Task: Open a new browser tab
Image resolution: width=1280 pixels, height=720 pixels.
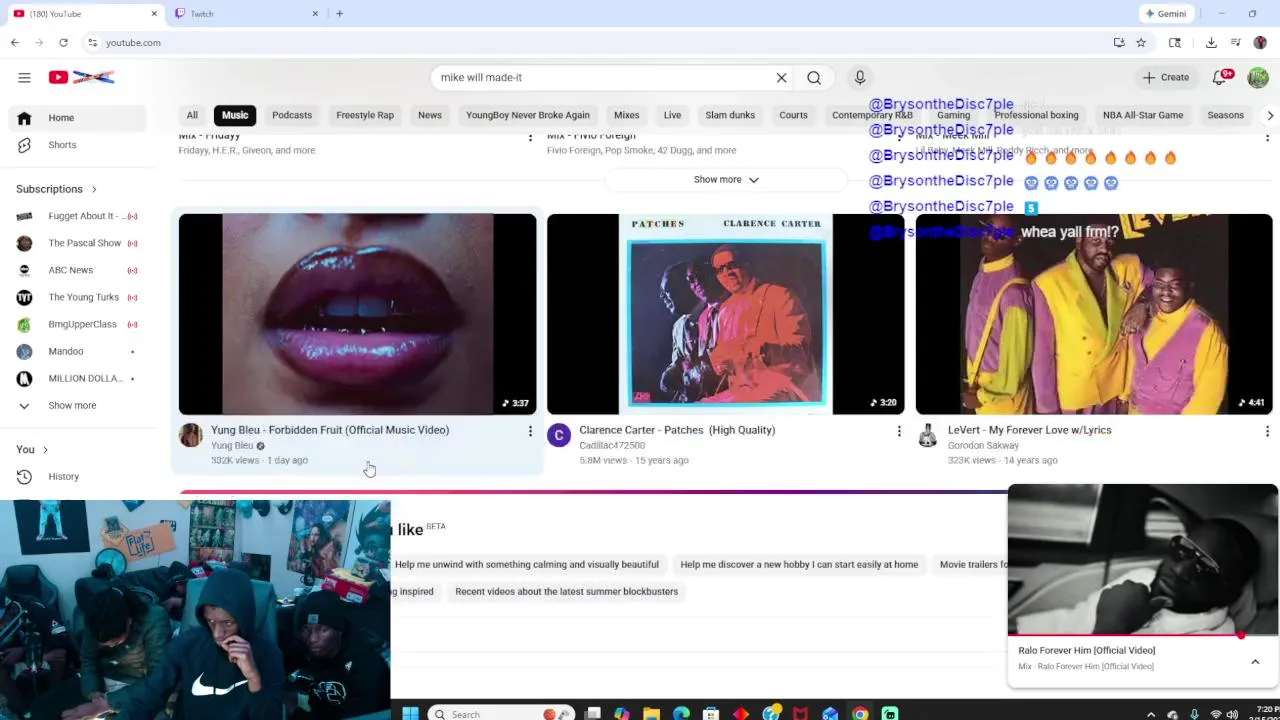Action: point(339,14)
